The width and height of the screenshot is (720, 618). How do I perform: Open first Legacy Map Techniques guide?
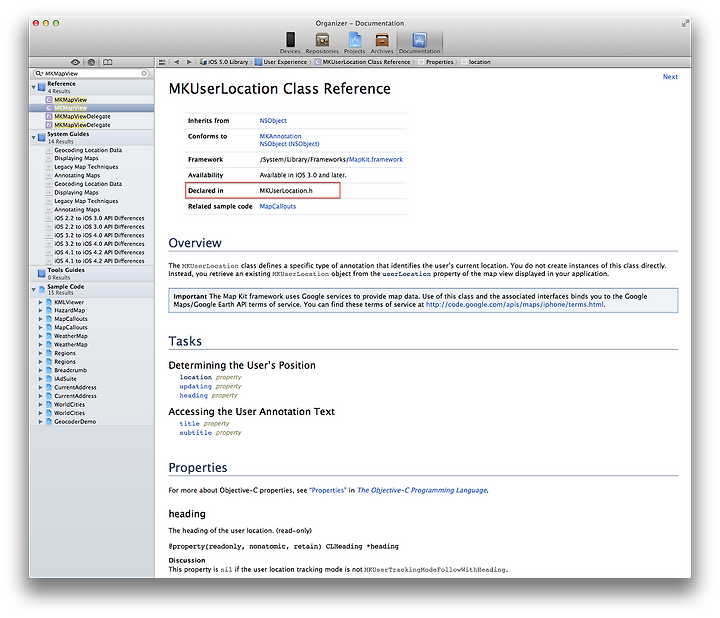click(x=86, y=167)
